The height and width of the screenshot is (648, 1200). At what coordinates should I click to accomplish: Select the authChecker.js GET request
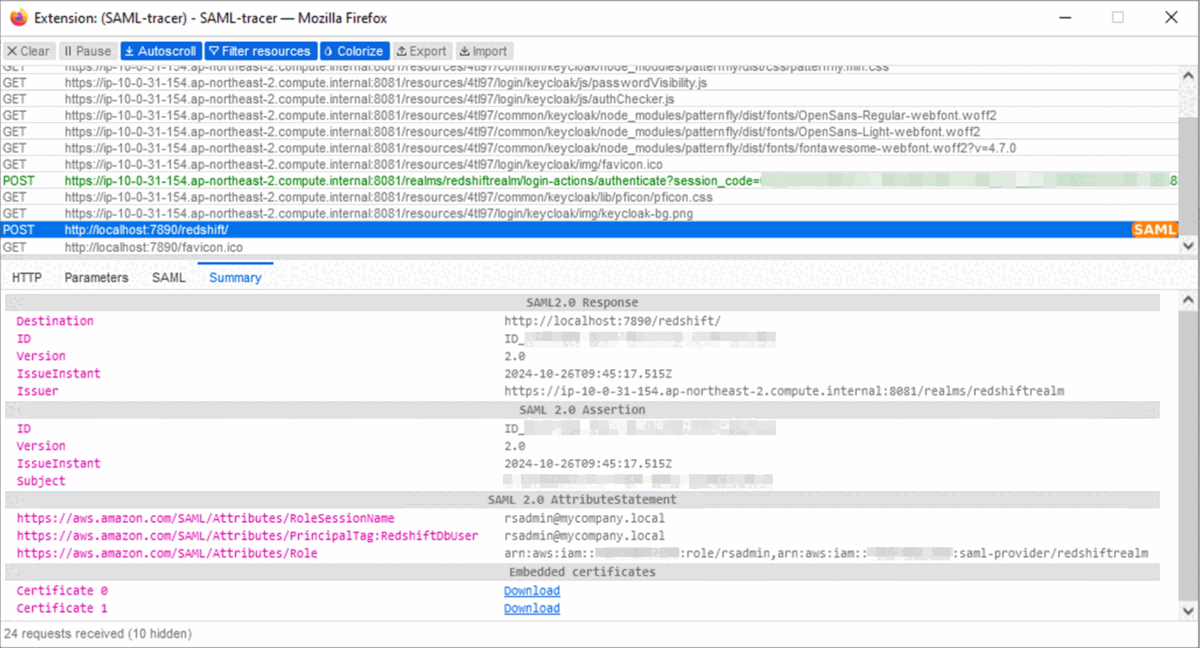coord(590,99)
